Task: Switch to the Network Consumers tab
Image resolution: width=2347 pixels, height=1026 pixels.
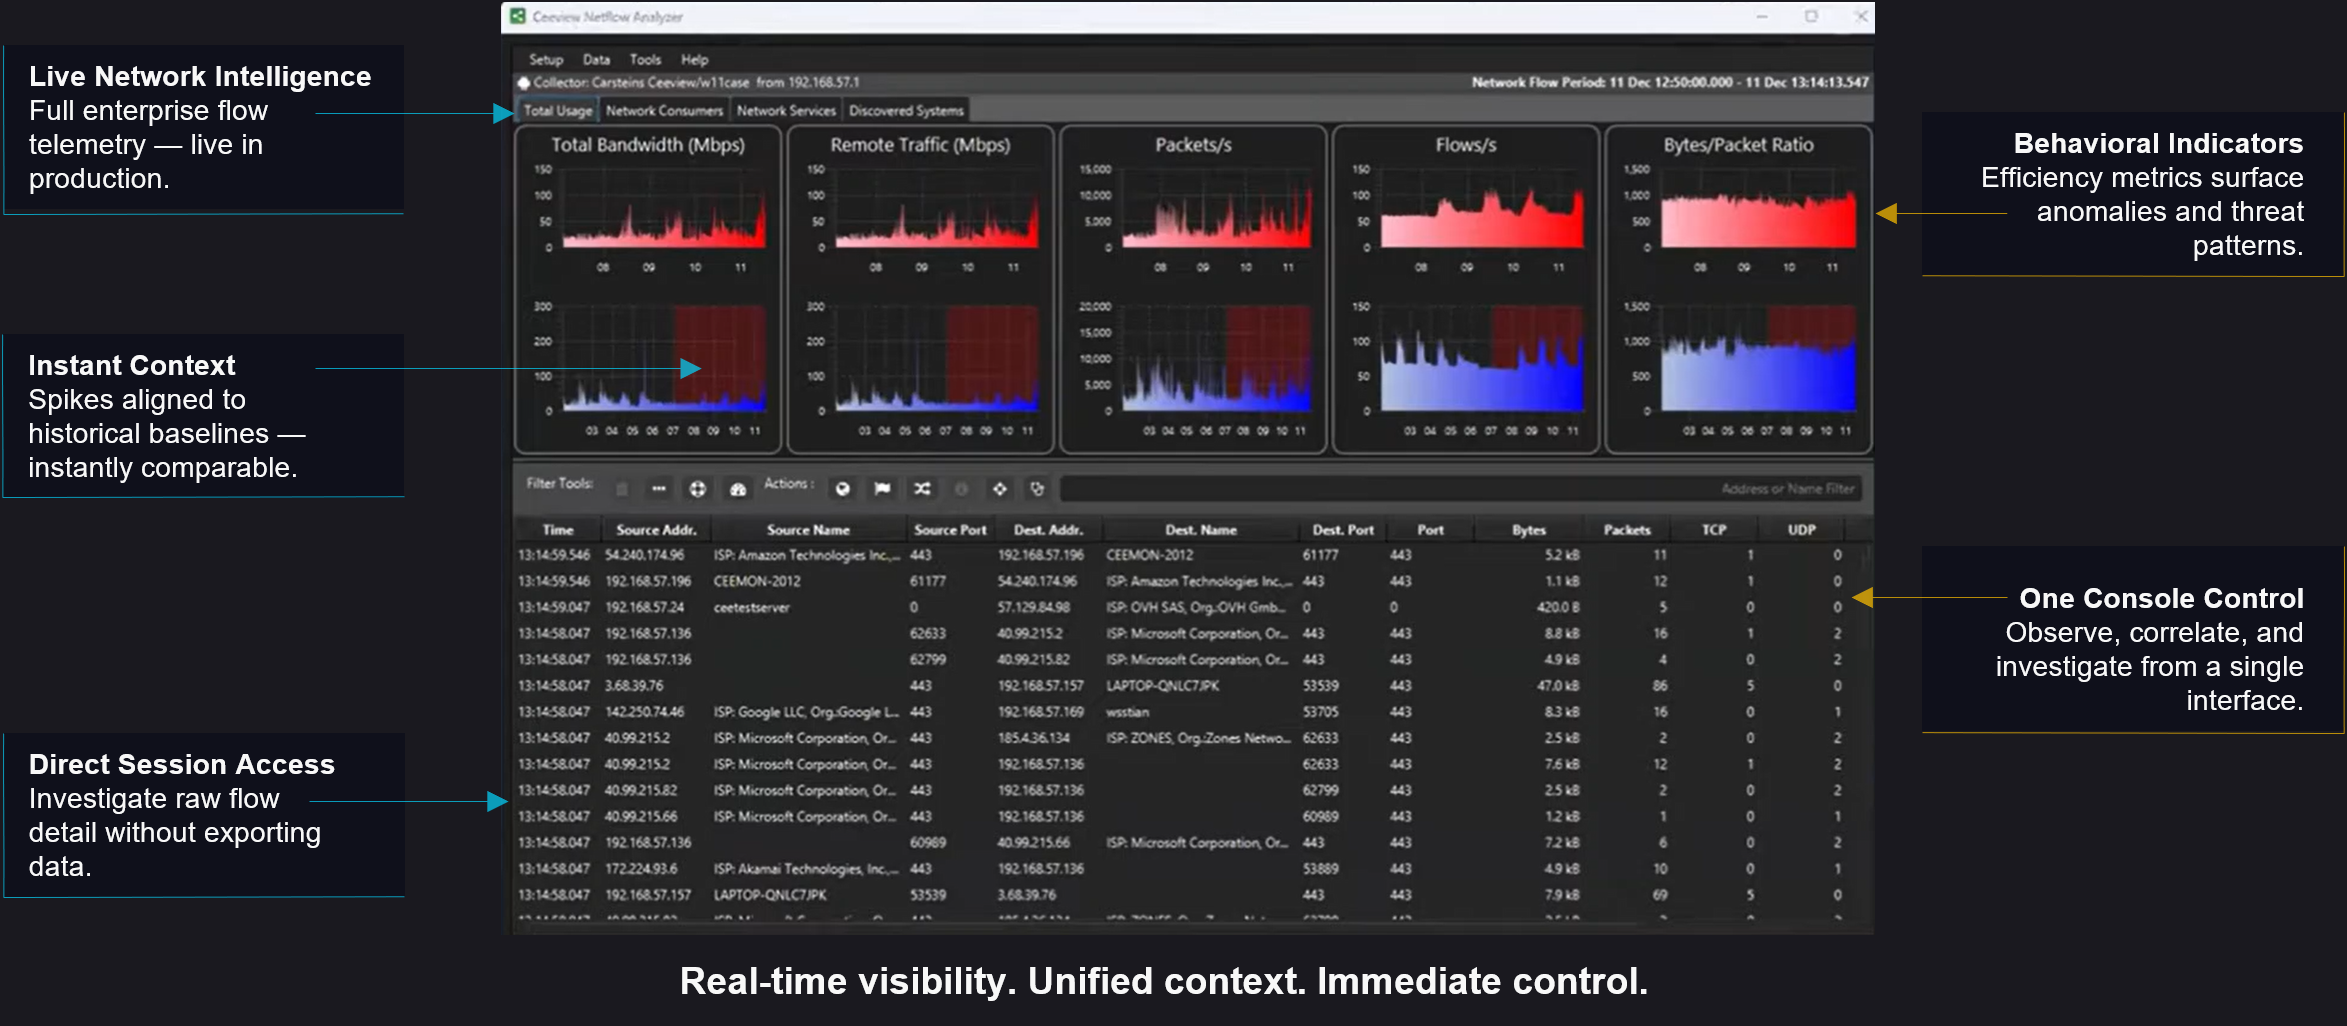Action: click(x=664, y=111)
